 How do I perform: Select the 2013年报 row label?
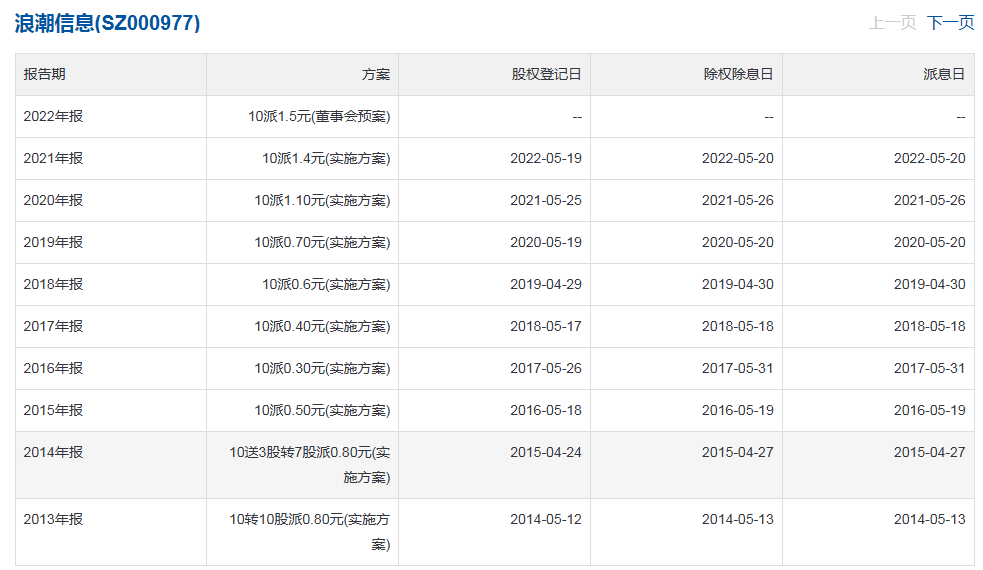point(53,519)
